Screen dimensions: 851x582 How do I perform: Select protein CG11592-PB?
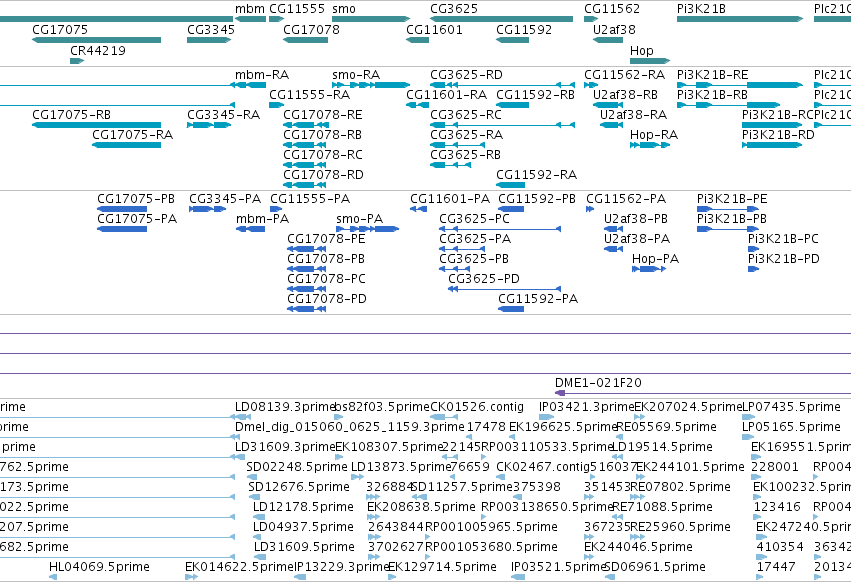click(511, 209)
